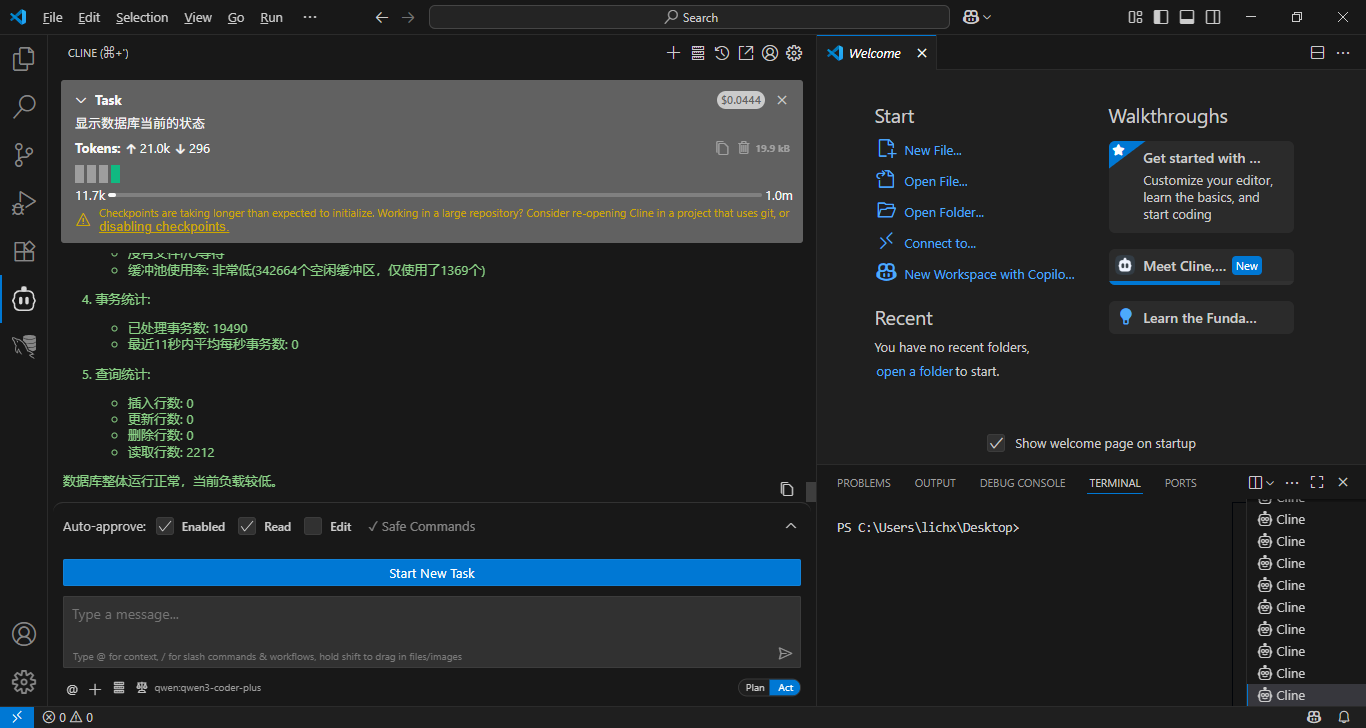Screen dimensions: 1366x728
Task: Go back with the navigation arrow
Action: (381, 17)
